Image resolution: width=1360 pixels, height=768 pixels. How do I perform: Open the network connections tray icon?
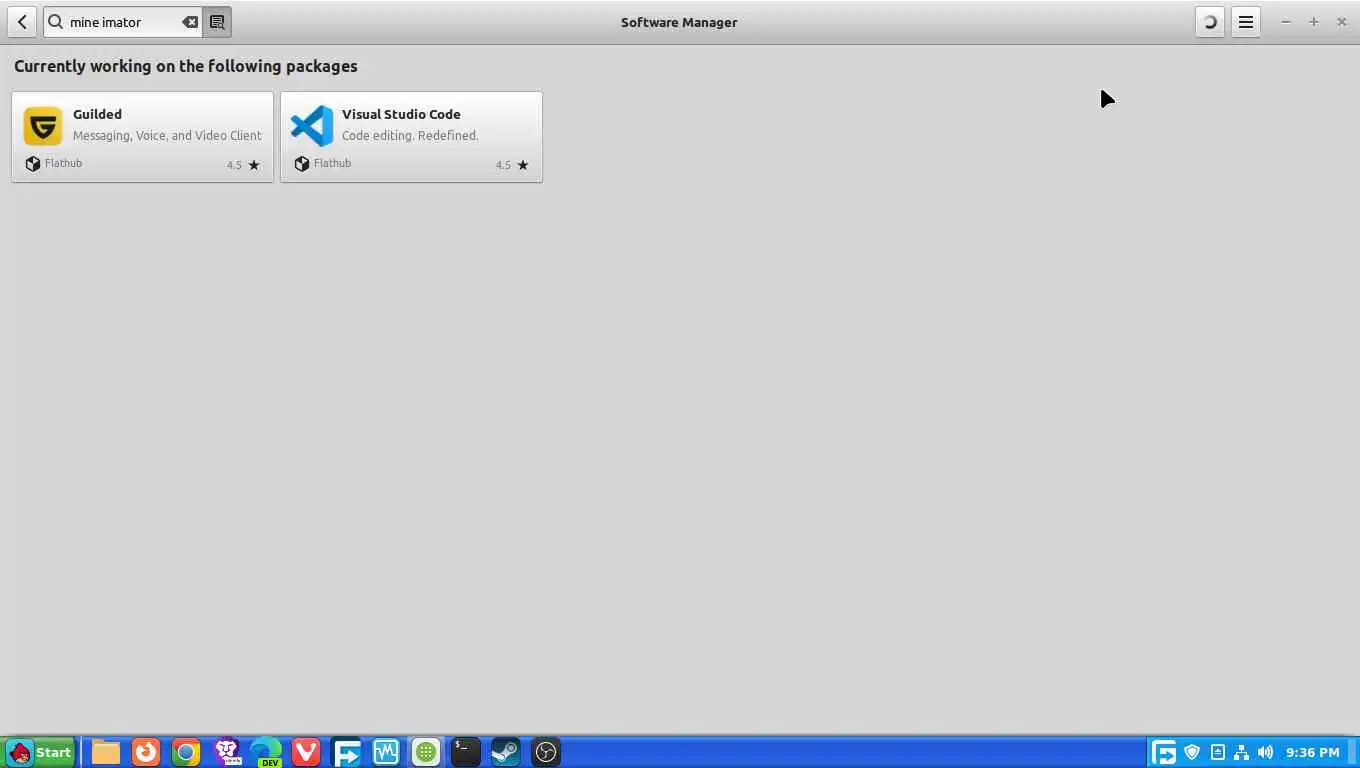(x=1241, y=752)
